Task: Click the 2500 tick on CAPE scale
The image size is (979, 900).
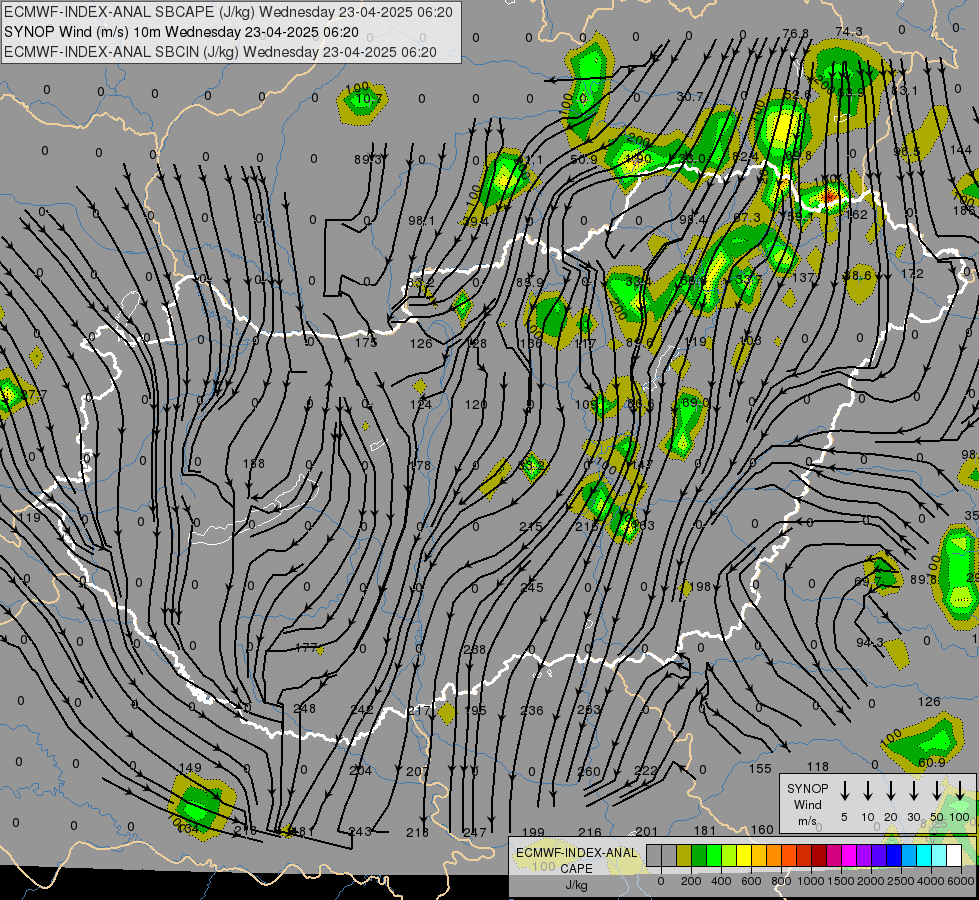Action: point(901,881)
